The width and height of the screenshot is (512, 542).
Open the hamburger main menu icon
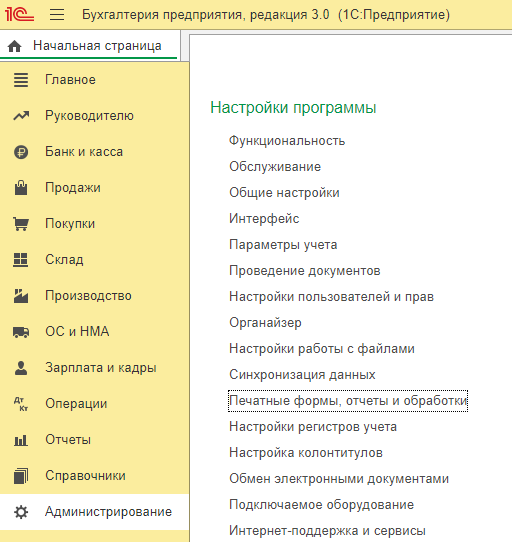pyautogui.click(x=57, y=15)
